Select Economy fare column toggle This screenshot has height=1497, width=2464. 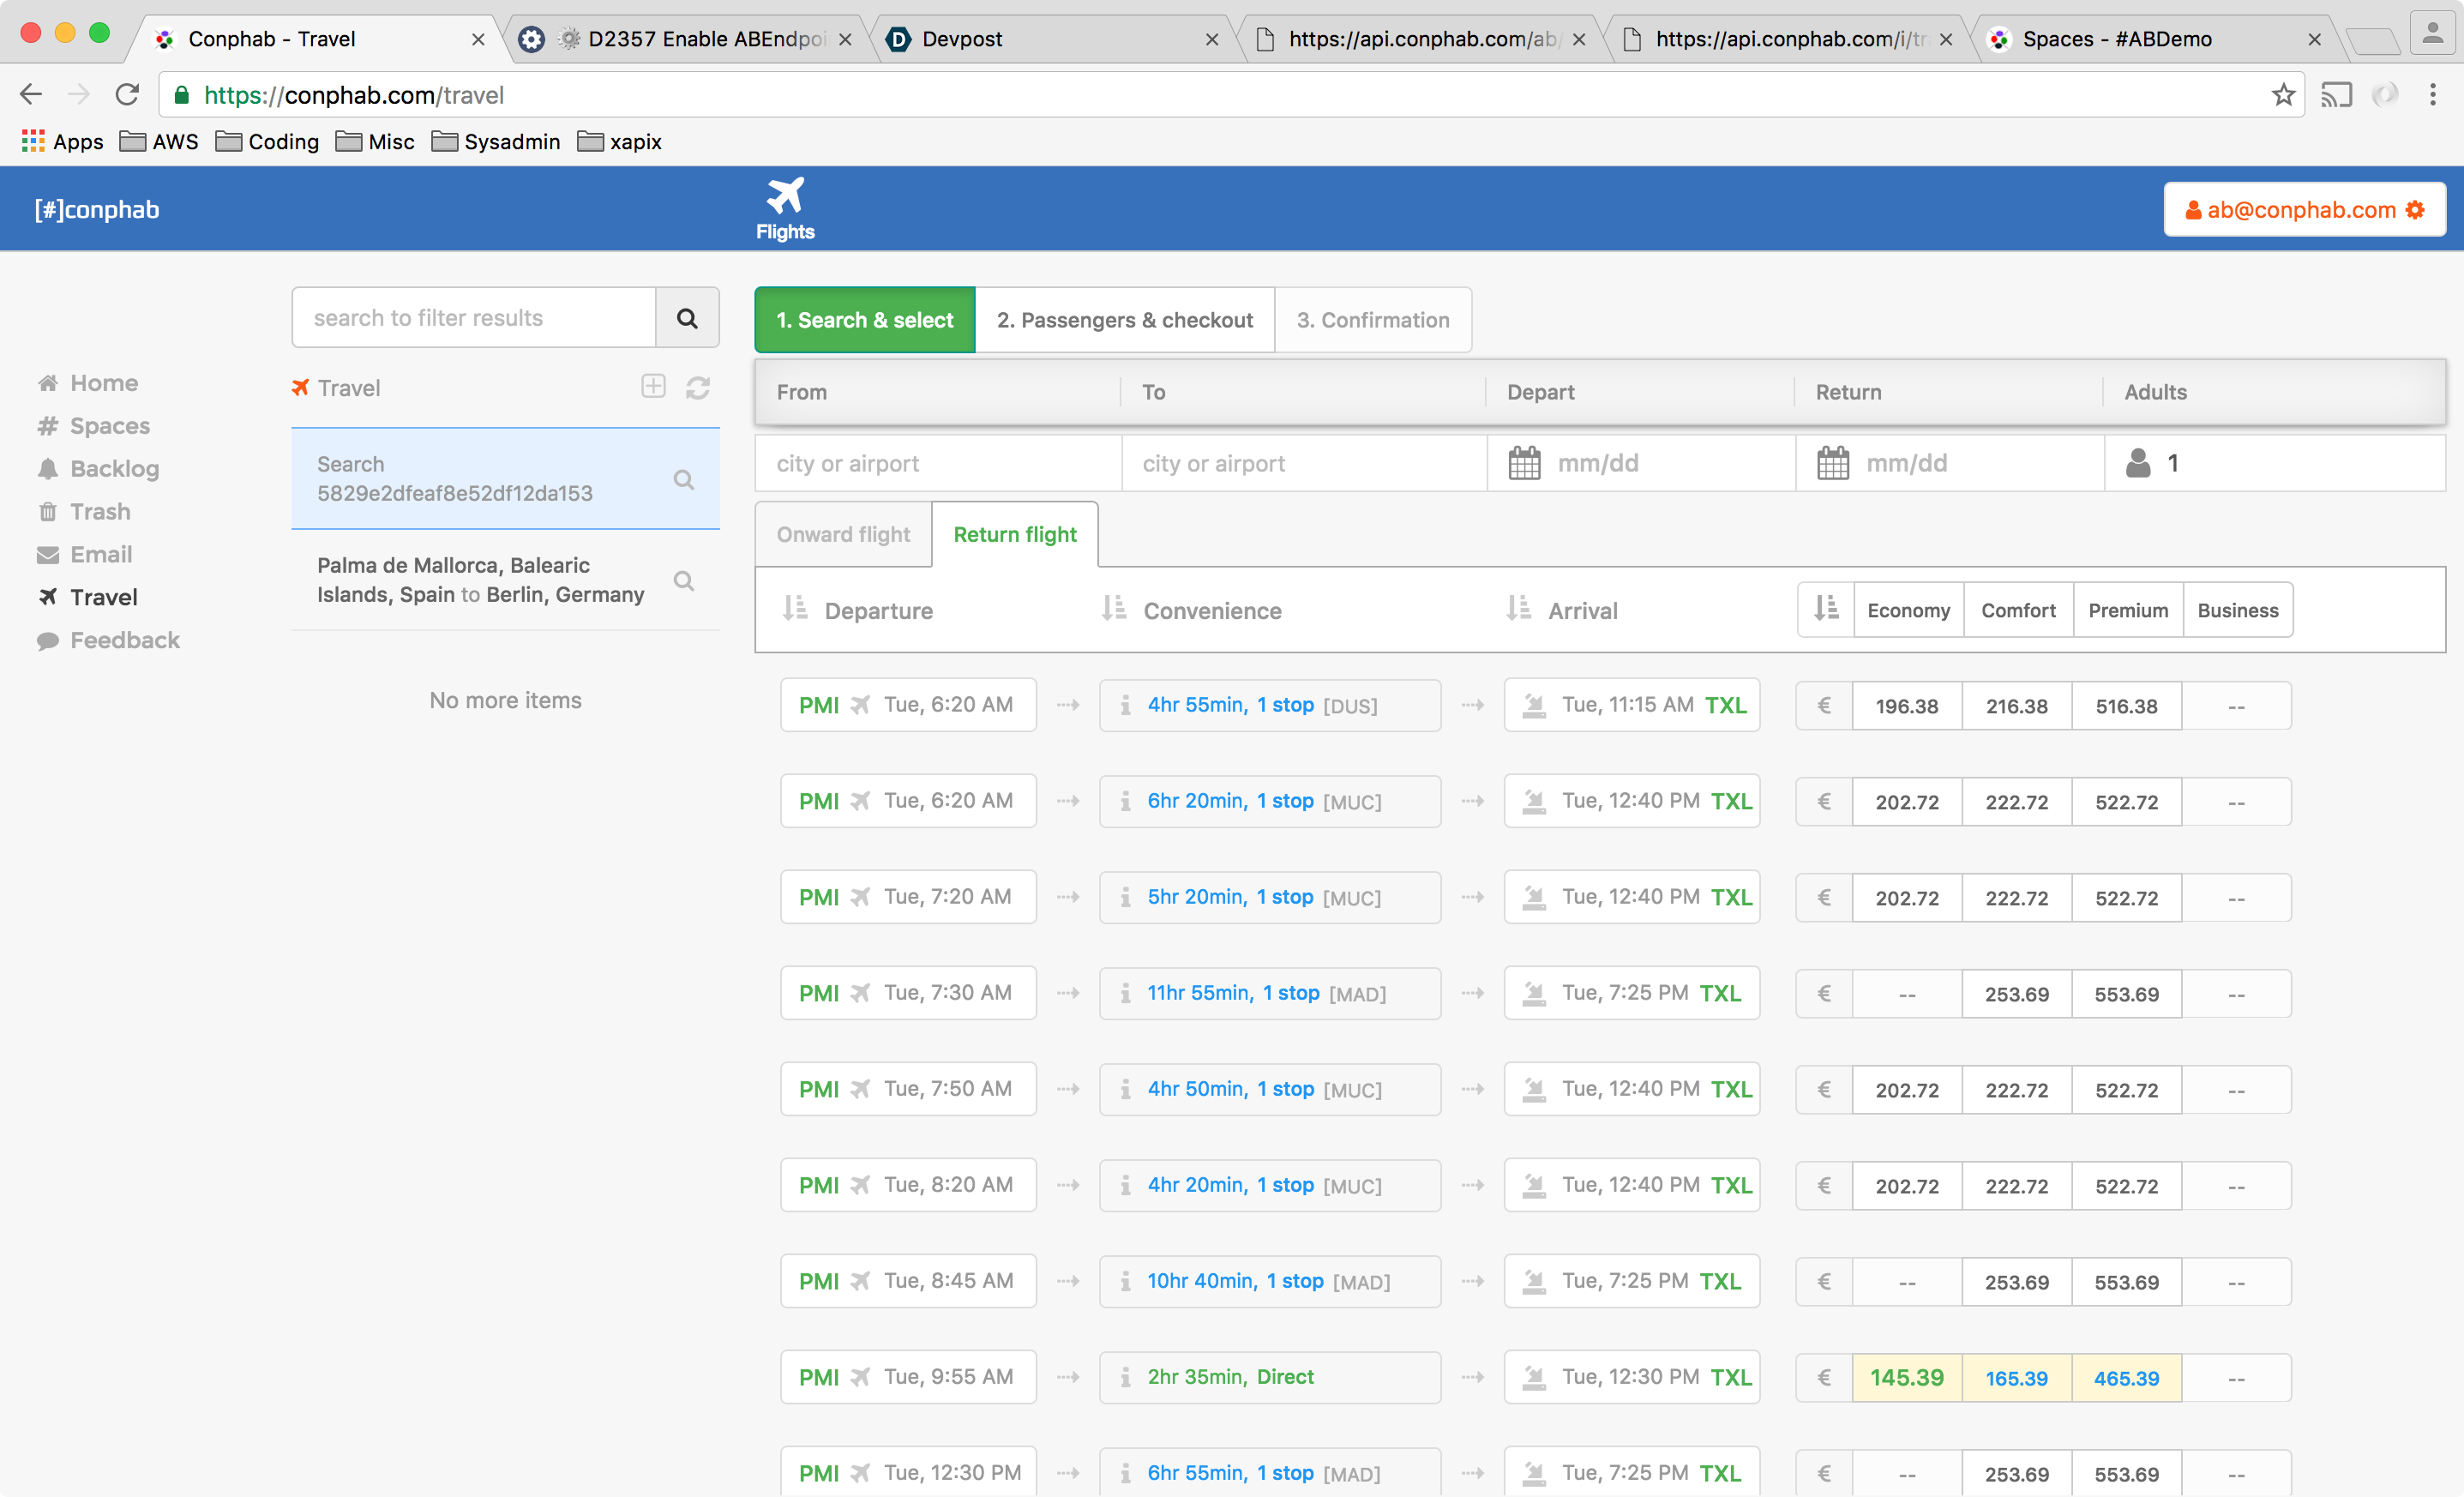1908,610
